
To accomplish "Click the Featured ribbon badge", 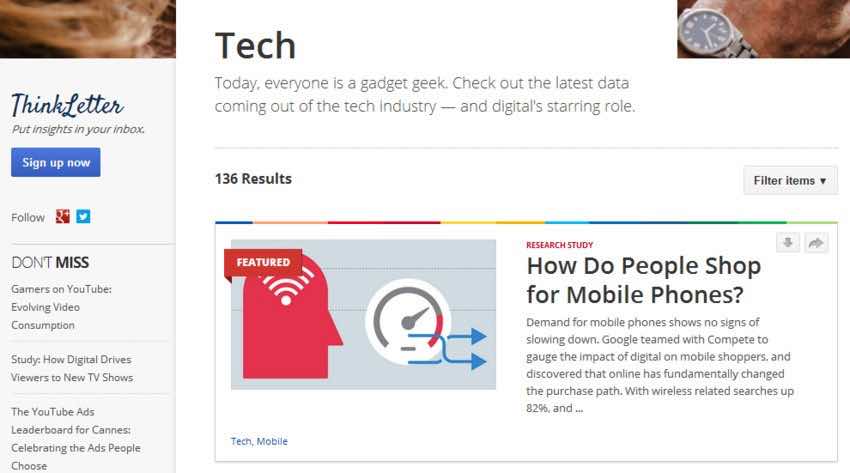I will coord(262,262).
